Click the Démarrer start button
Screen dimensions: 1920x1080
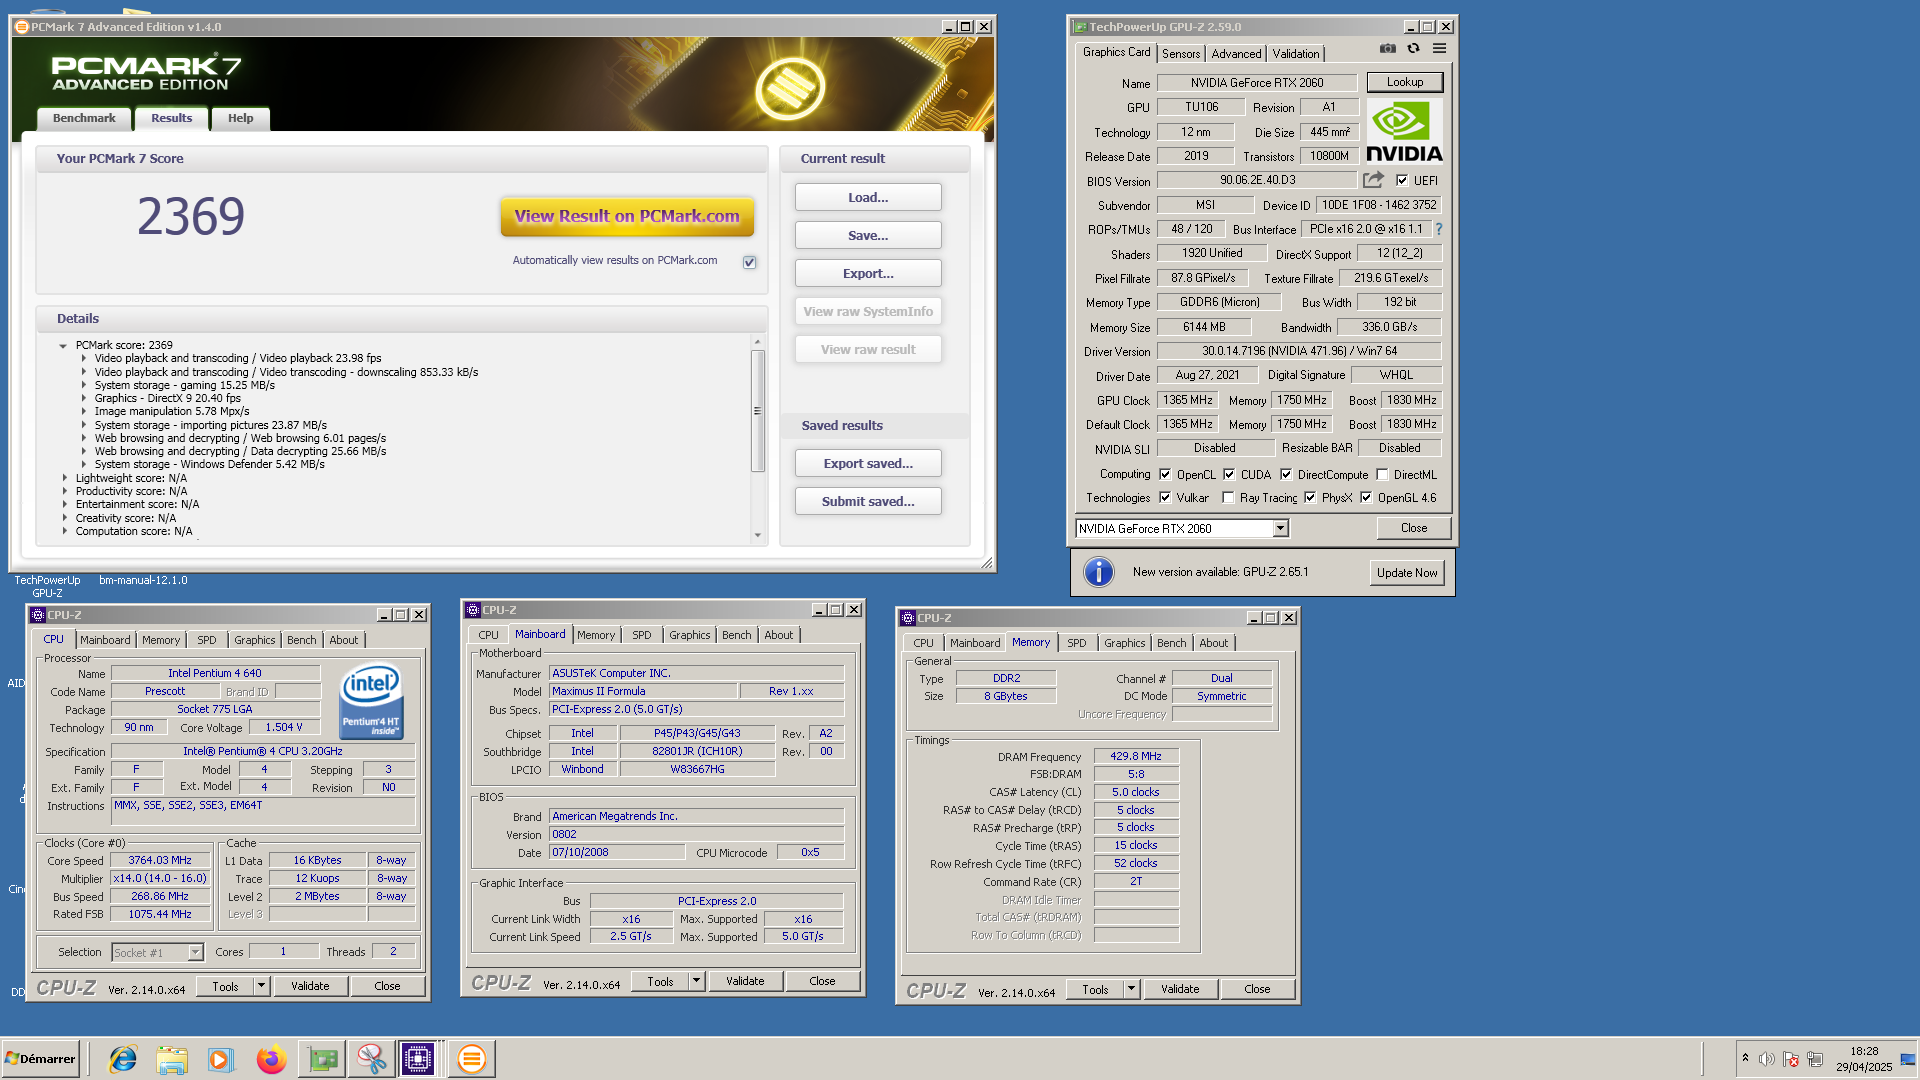pos(40,1059)
